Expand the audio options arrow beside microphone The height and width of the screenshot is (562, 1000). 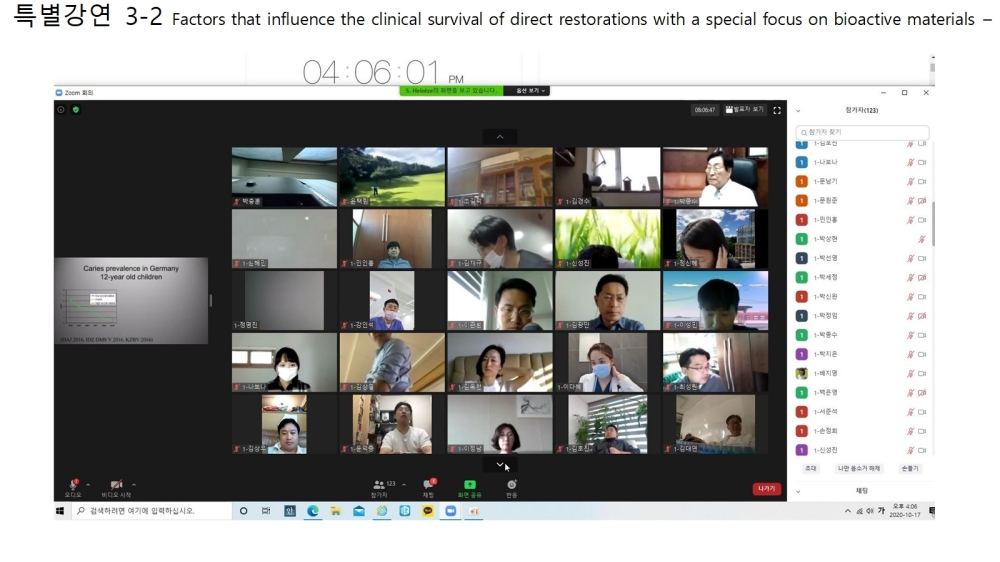[88, 484]
